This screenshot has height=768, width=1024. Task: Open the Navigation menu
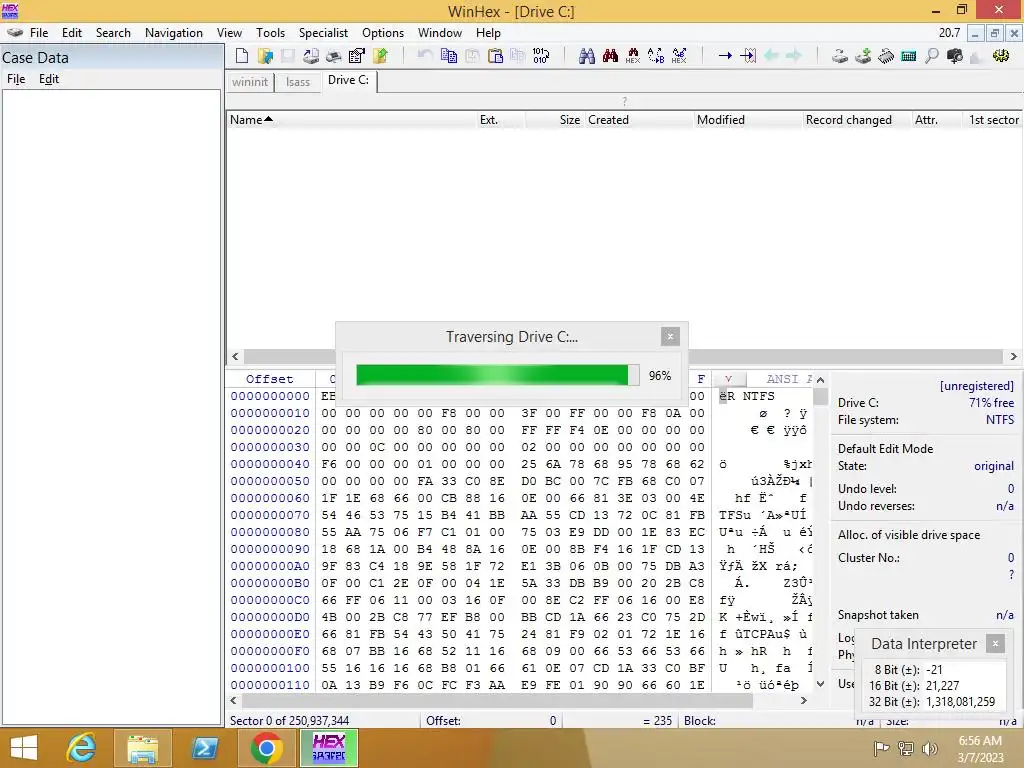174,33
